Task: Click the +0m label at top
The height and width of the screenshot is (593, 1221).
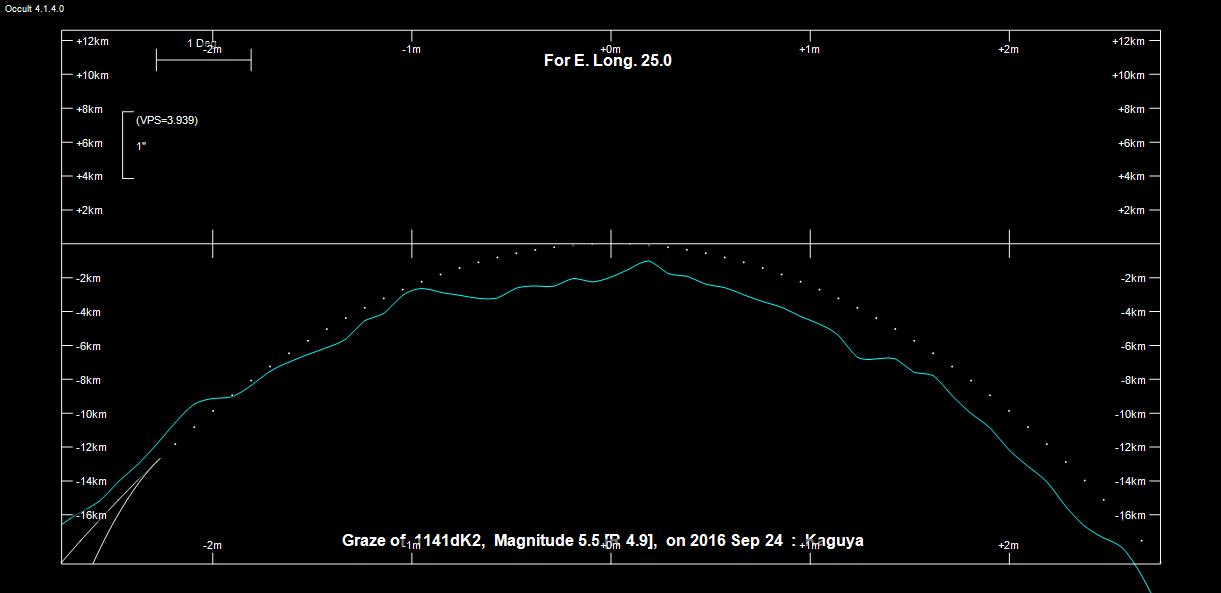Action: [x=610, y=49]
